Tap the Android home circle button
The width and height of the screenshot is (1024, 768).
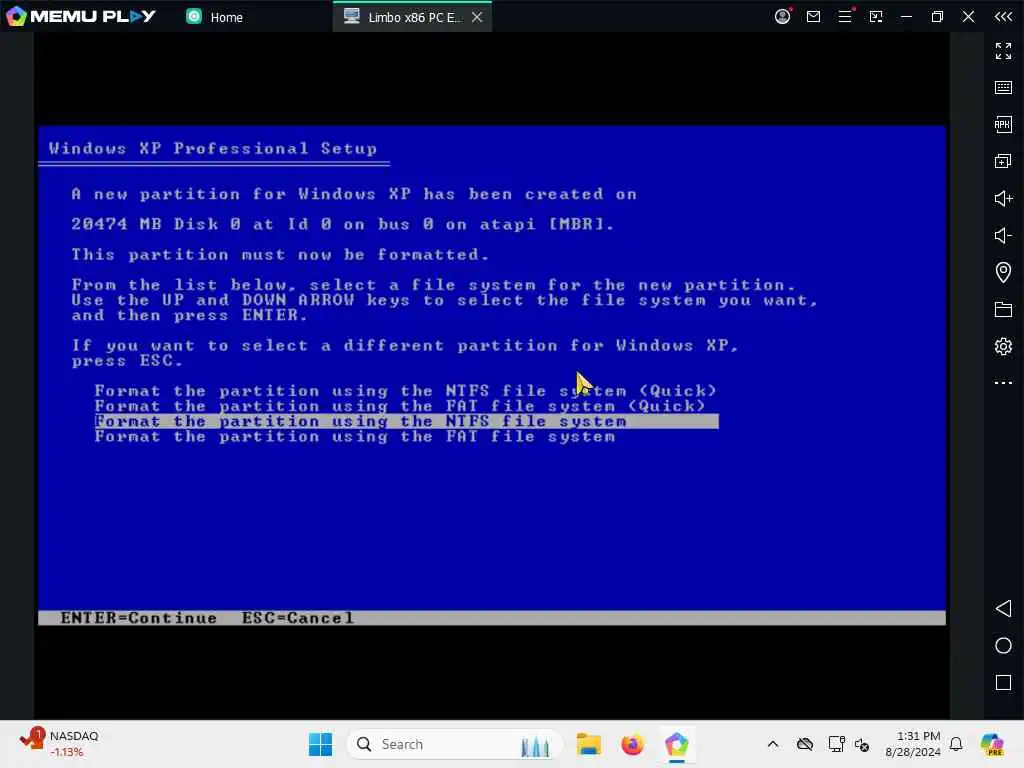coord(1003,646)
